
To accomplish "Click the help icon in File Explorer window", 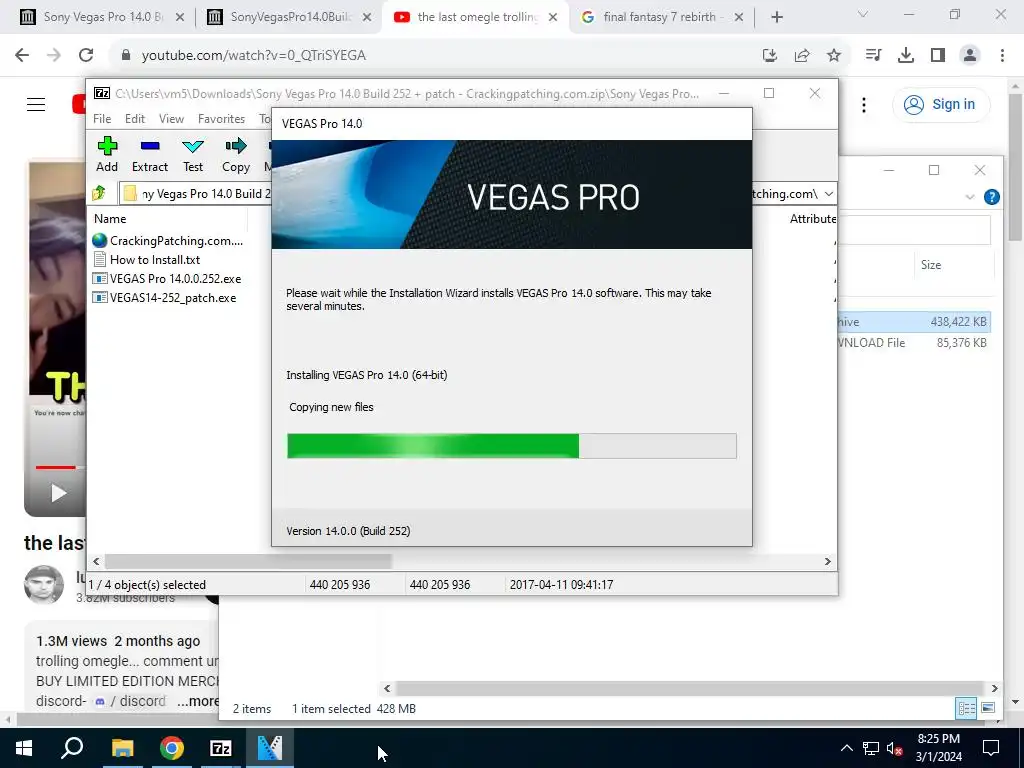I will [x=991, y=197].
